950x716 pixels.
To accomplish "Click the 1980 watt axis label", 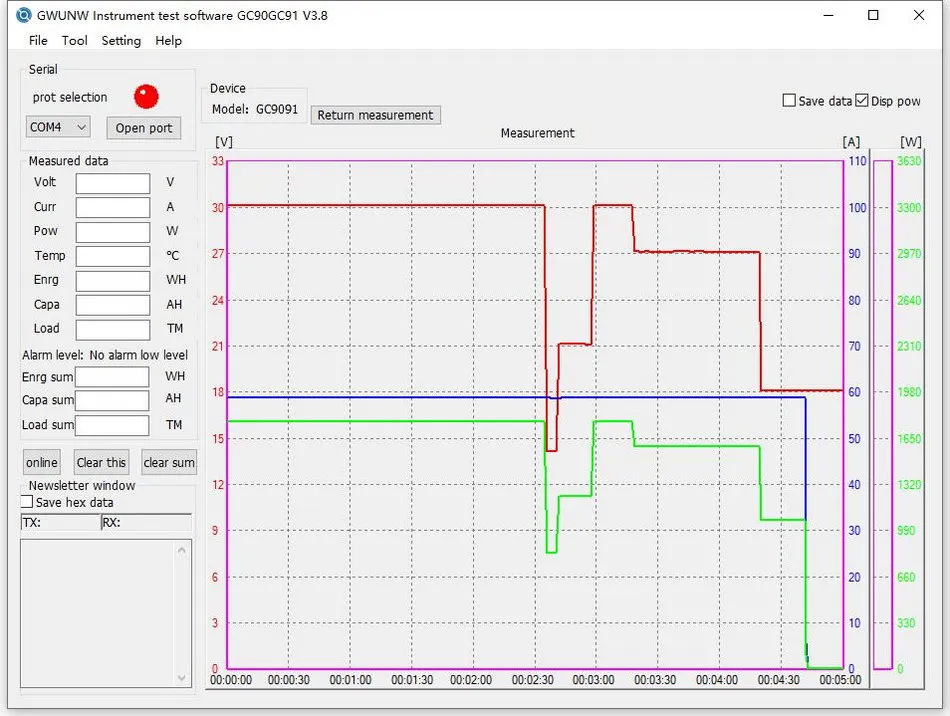I will click(909, 392).
